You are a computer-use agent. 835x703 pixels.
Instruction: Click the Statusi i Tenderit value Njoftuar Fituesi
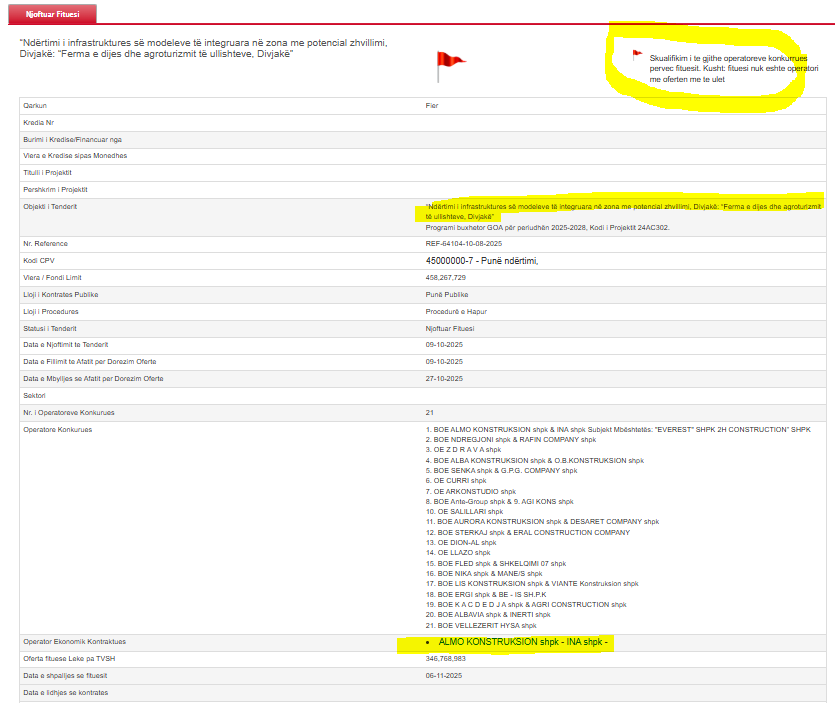coord(450,328)
